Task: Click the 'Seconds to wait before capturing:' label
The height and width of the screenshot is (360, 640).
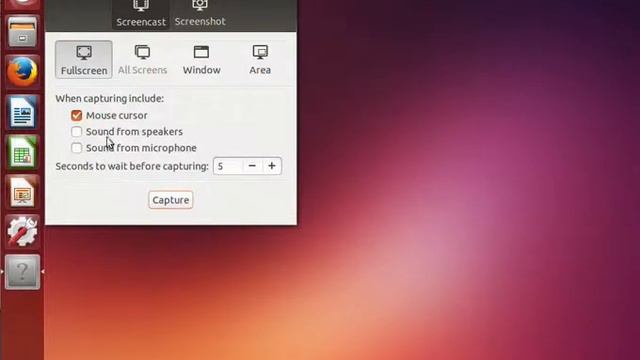Action: tap(132, 167)
